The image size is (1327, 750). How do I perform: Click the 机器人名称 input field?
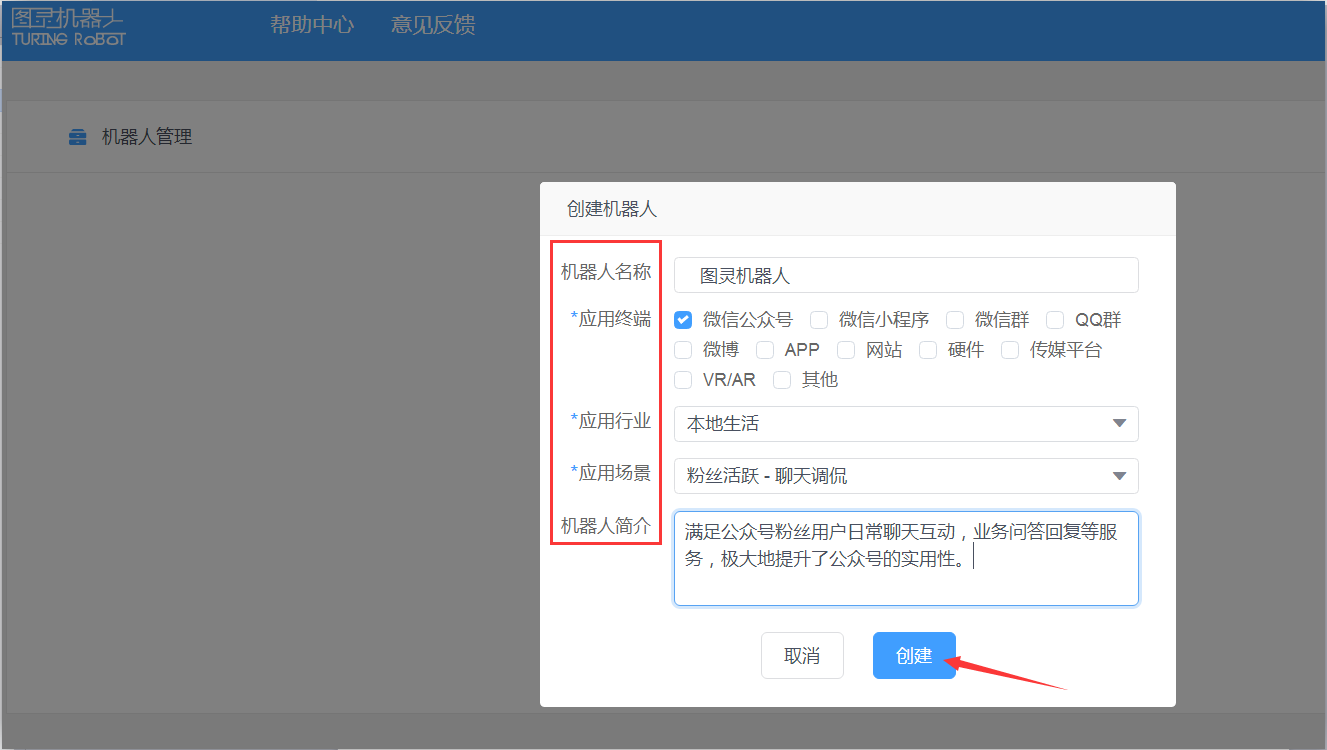coord(905,275)
